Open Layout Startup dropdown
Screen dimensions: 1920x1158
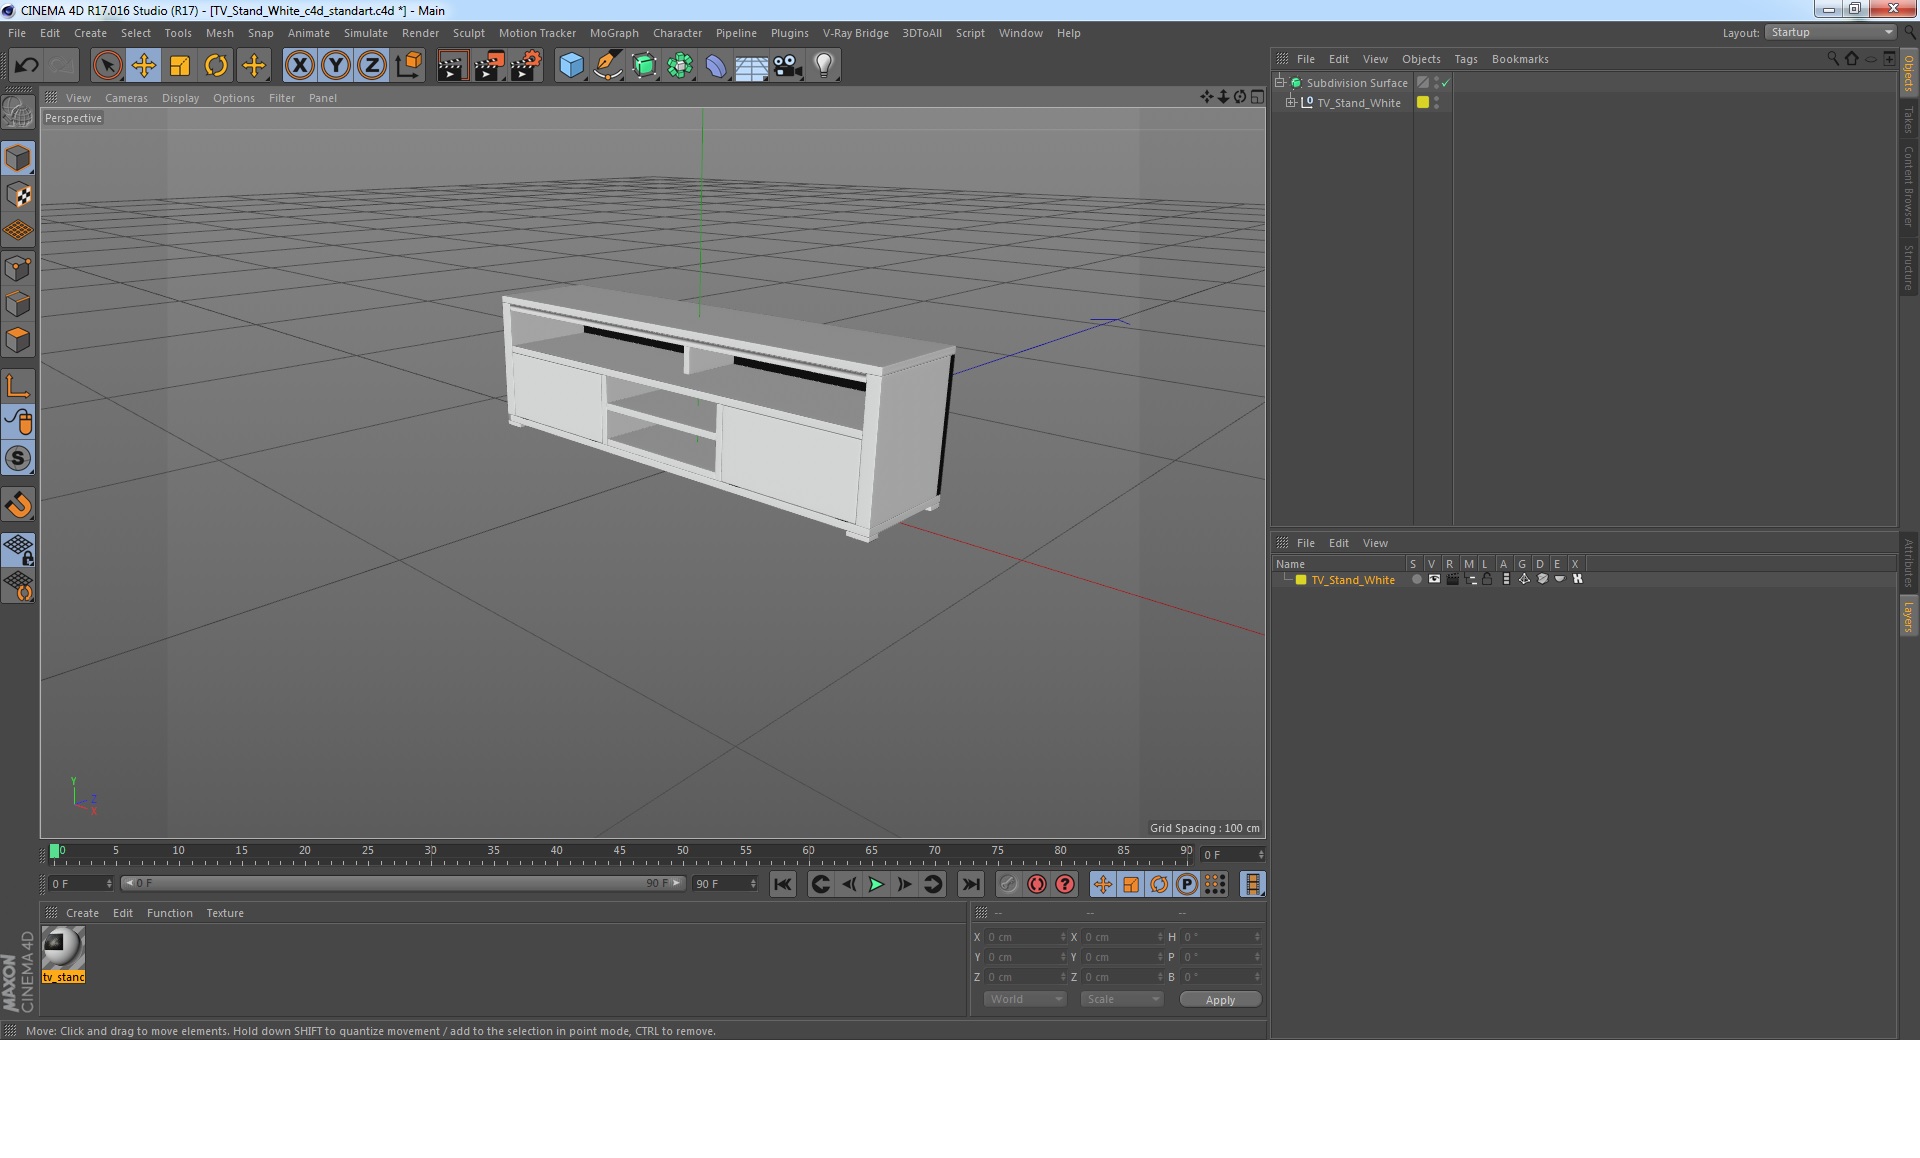(1832, 32)
